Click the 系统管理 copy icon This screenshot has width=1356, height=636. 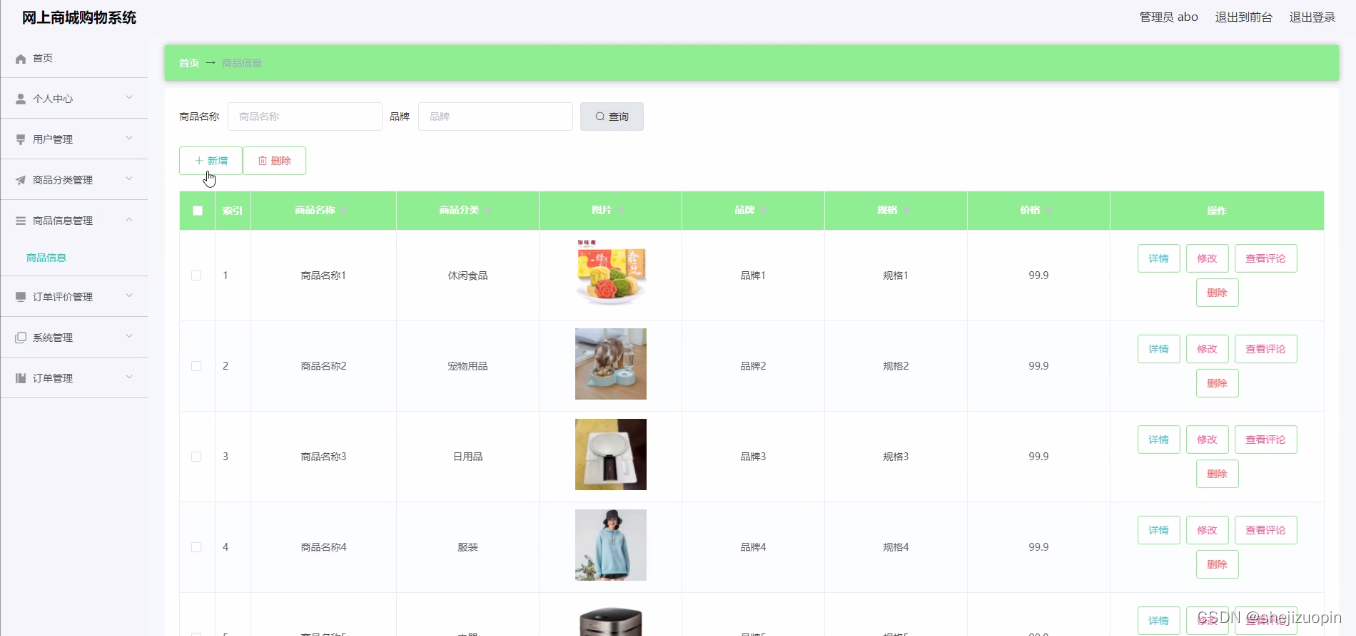(x=21, y=338)
